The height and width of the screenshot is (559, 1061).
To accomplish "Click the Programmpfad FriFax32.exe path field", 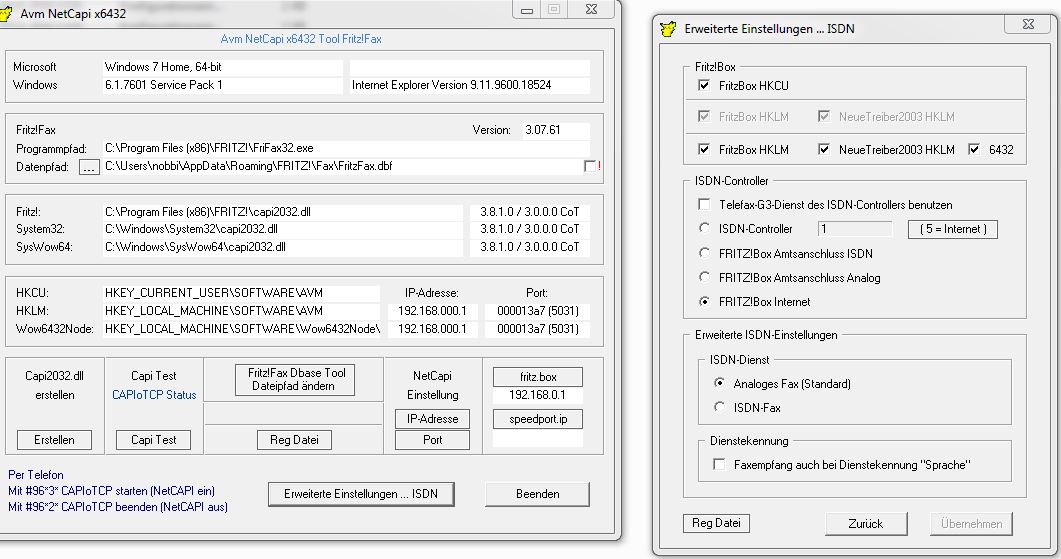I will (346, 148).
